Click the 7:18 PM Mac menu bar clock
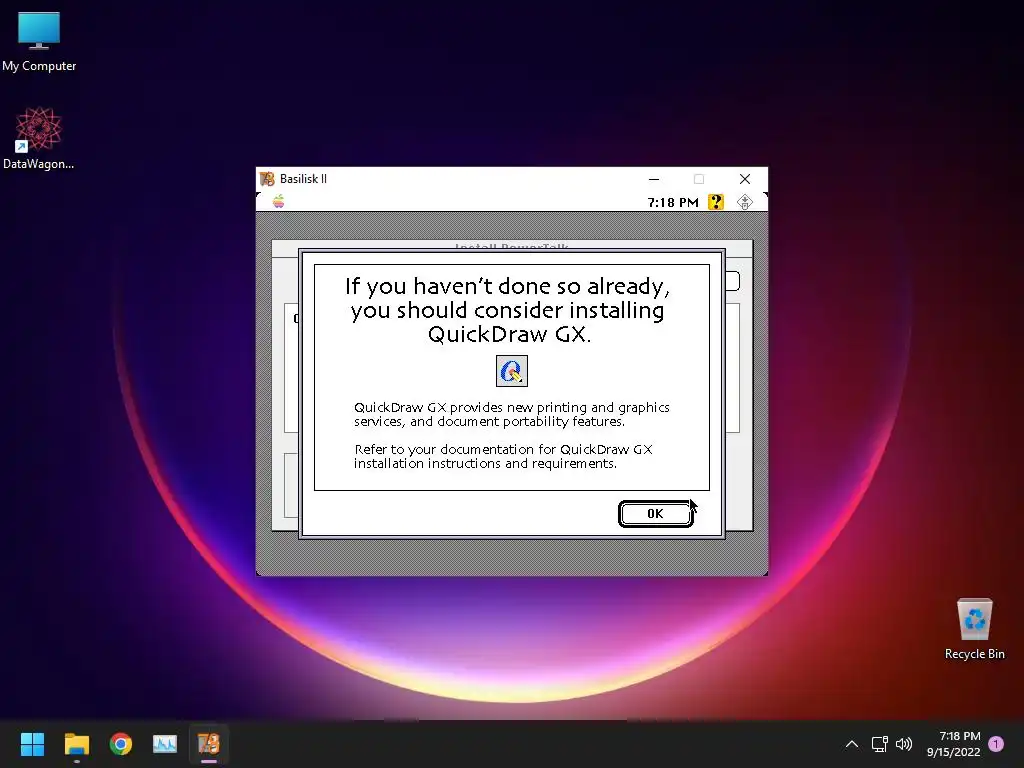The height and width of the screenshot is (768, 1024). [x=673, y=202]
